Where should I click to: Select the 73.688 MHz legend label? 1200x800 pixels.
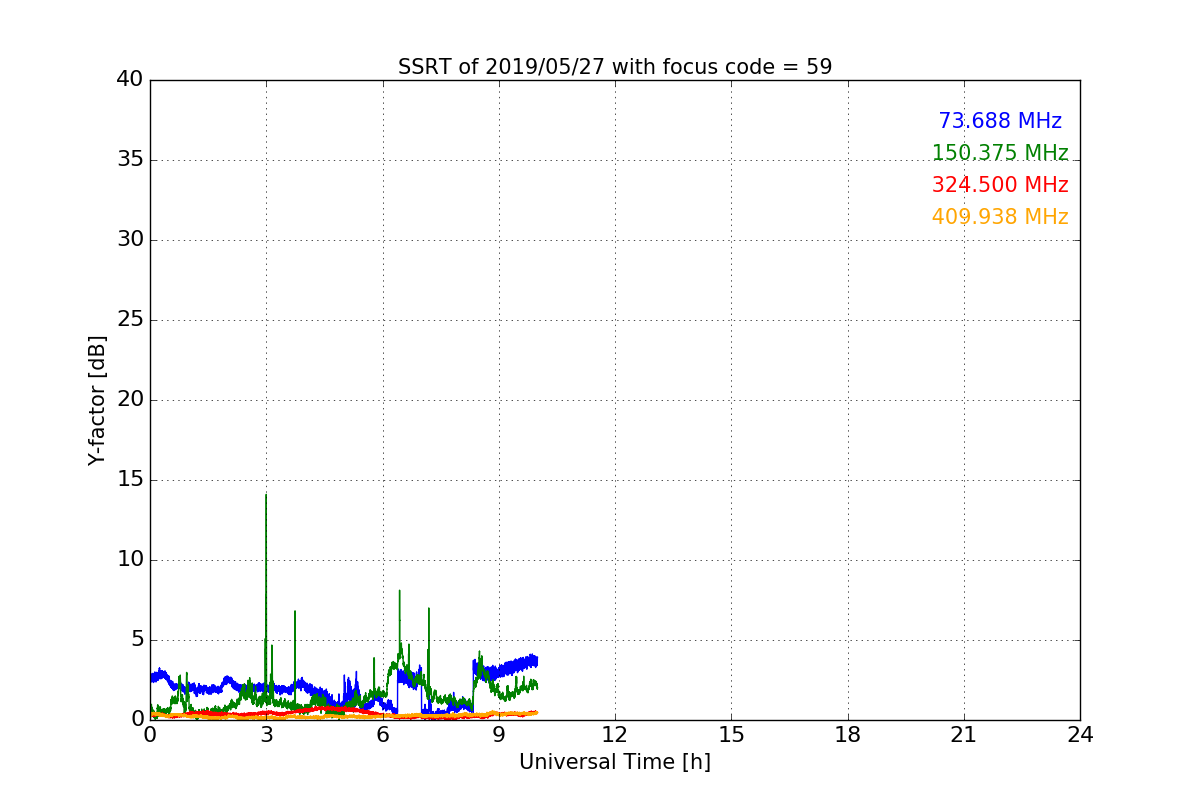click(x=1000, y=121)
